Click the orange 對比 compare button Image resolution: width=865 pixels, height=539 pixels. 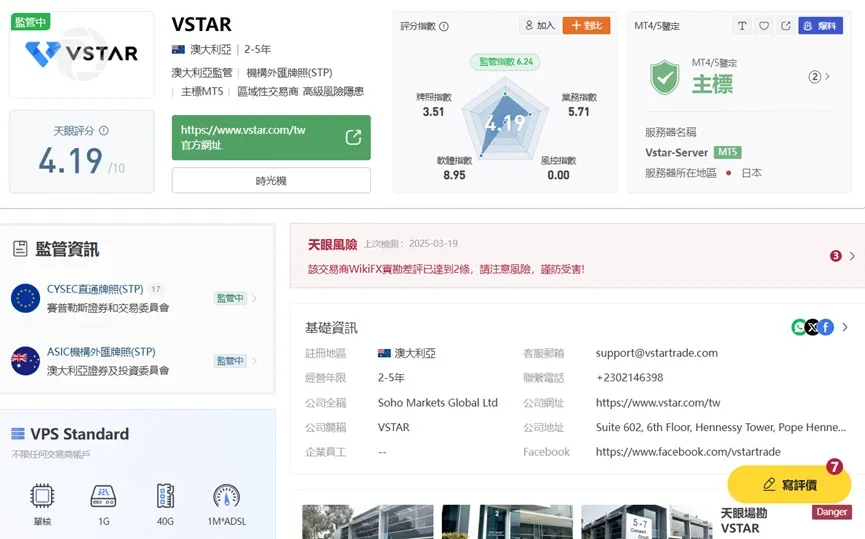point(586,25)
